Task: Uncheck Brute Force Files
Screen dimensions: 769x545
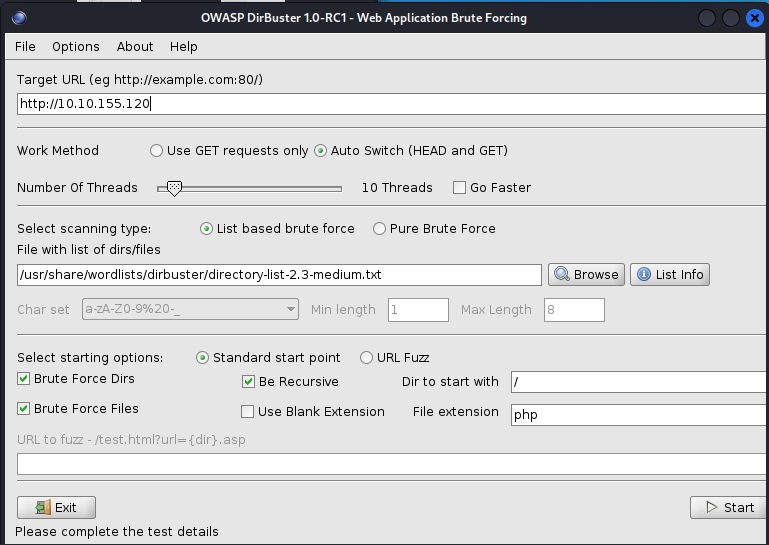Action: point(24,409)
